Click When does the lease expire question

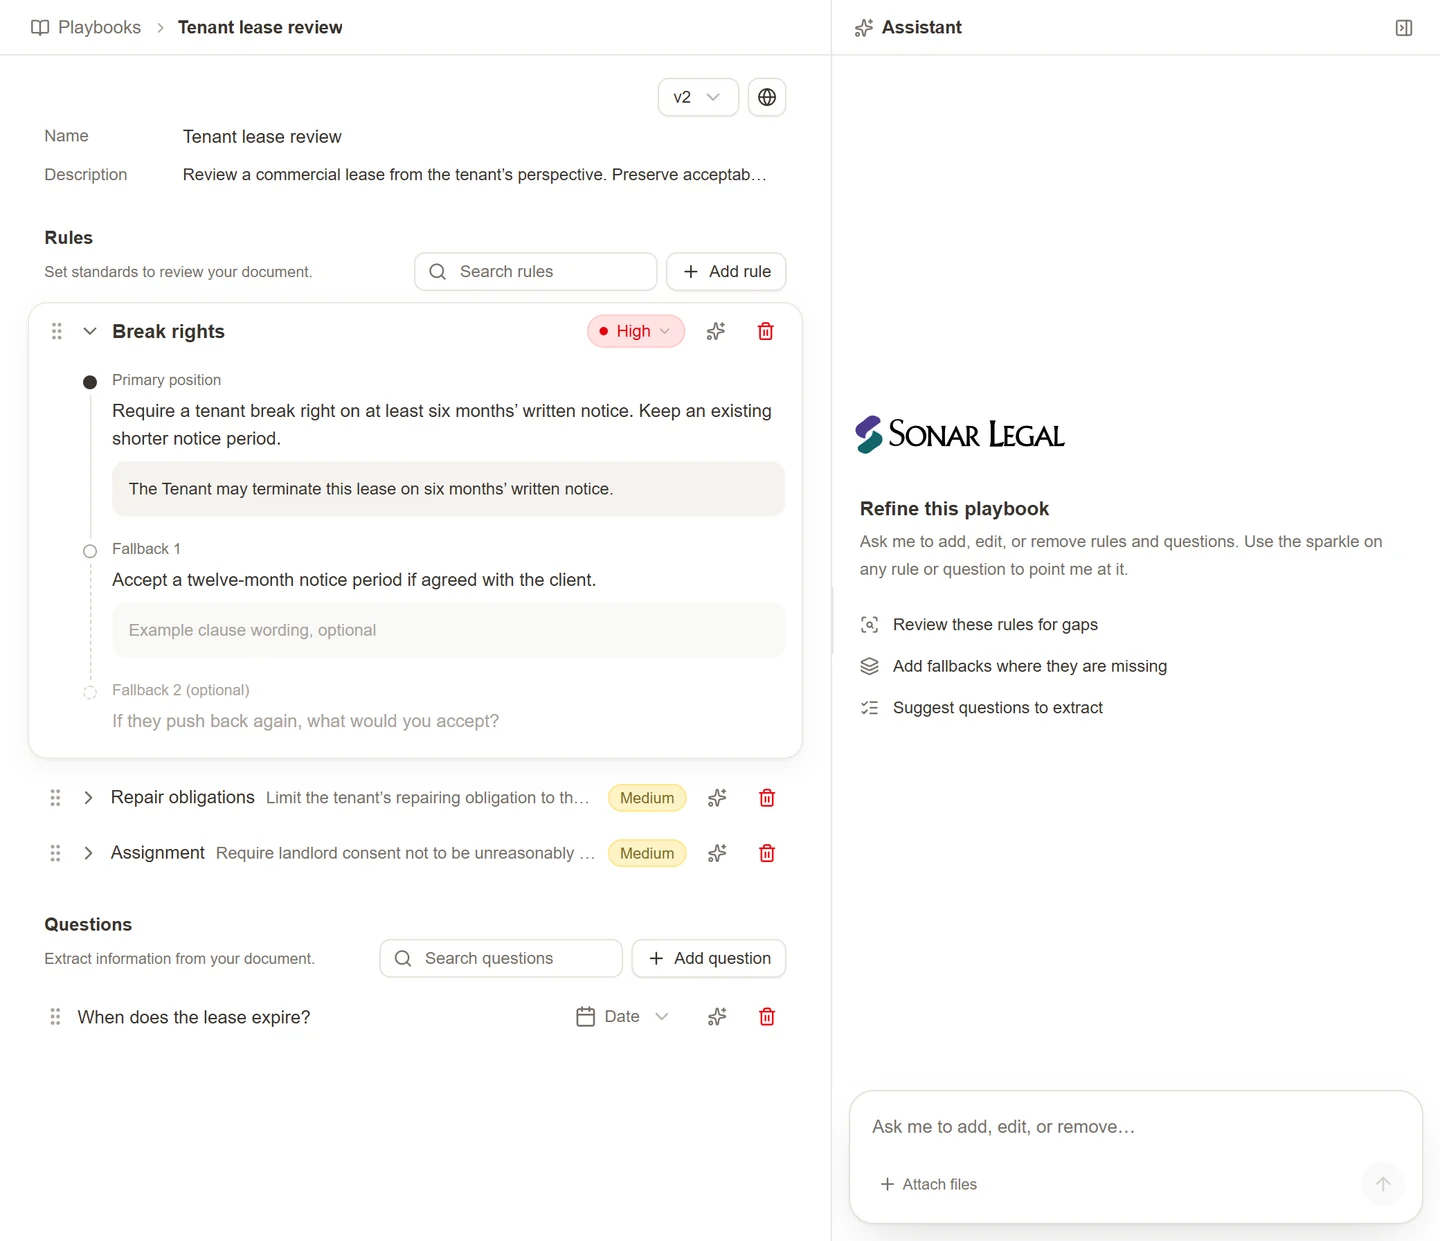pyautogui.click(x=194, y=1017)
